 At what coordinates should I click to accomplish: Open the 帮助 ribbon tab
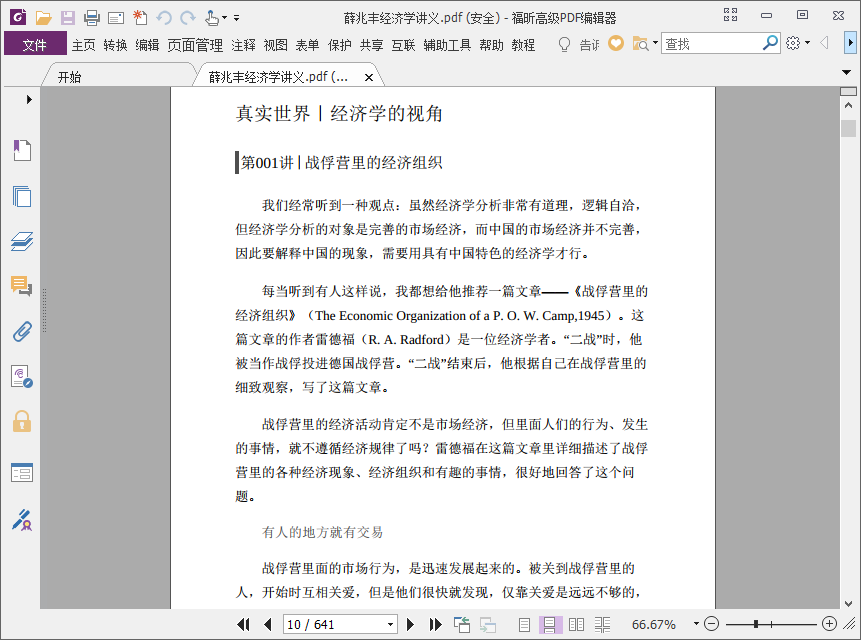coord(491,44)
